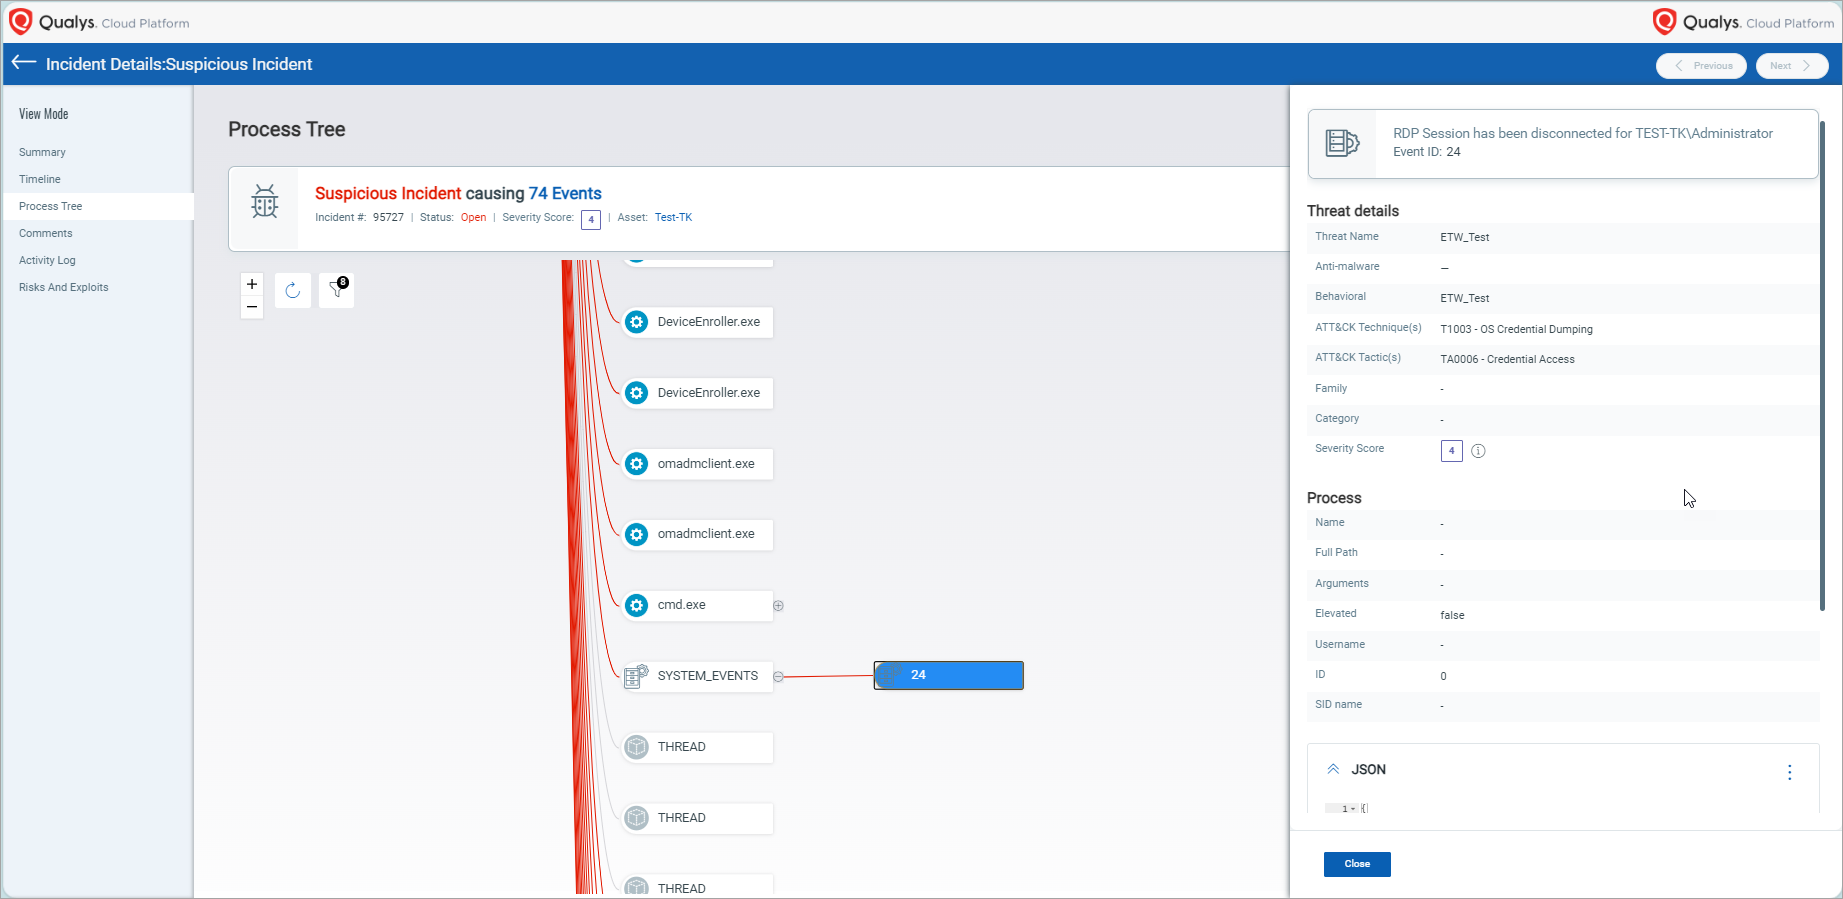Open the JSON section options menu
The image size is (1843, 899).
1790,772
